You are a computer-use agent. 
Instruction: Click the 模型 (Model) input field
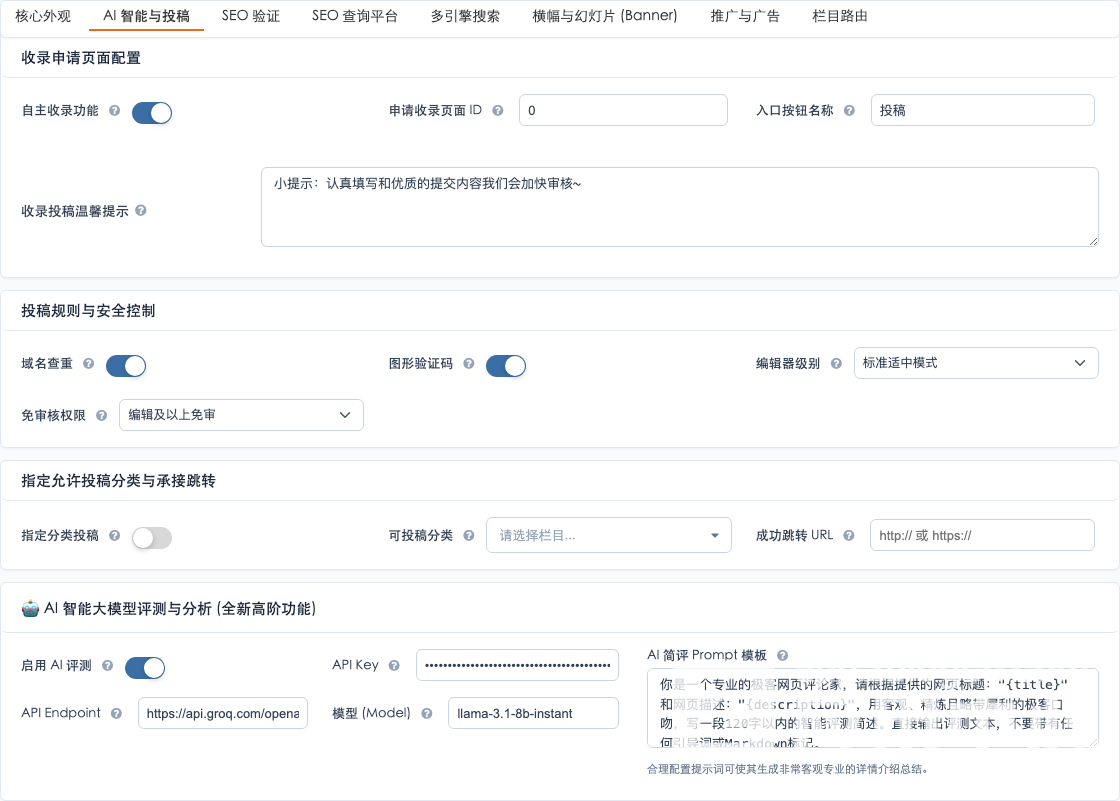pos(533,713)
